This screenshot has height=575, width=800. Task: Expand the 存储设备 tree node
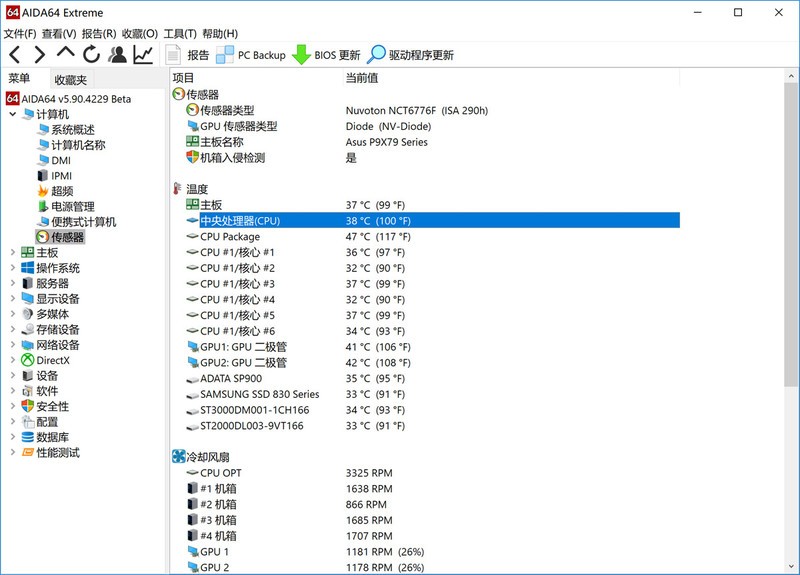click(13, 329)
